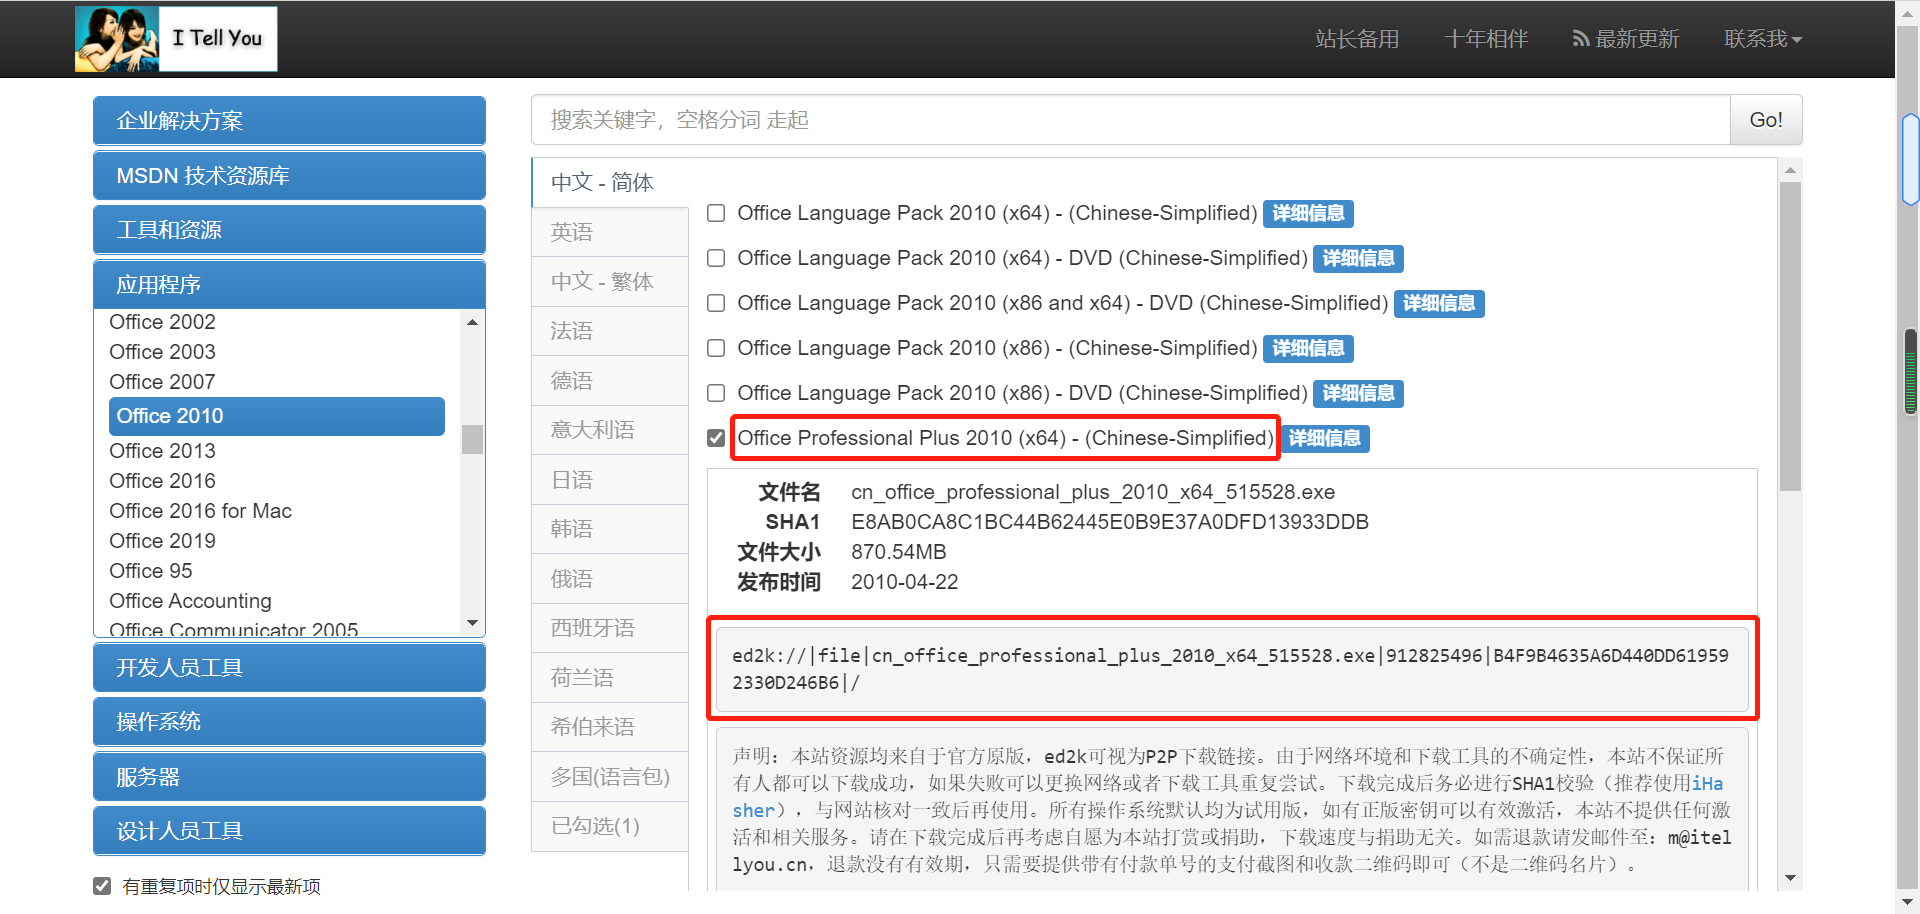Image resolution: width=1920 pixels, height=914 pixels.
Task: Open the iHasher recommended tool link
Action: click(1707, 783)
